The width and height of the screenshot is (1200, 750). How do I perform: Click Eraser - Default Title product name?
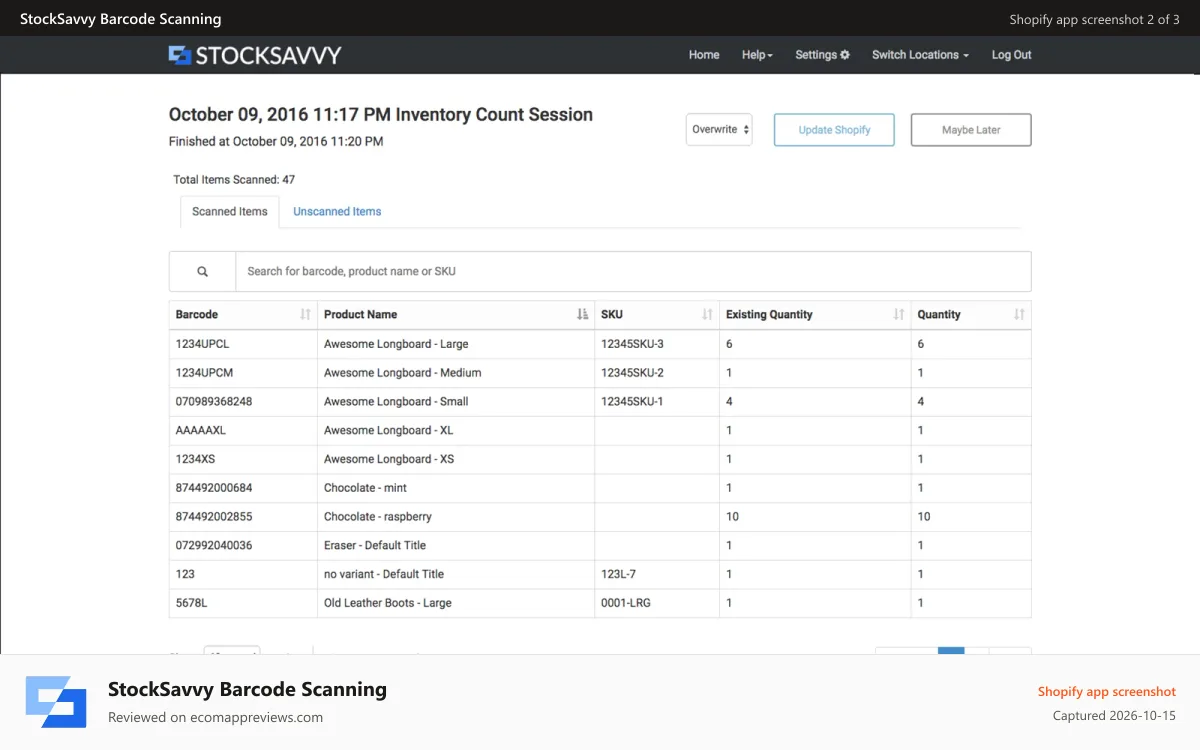pyautogui.click(x=375, y=546)
